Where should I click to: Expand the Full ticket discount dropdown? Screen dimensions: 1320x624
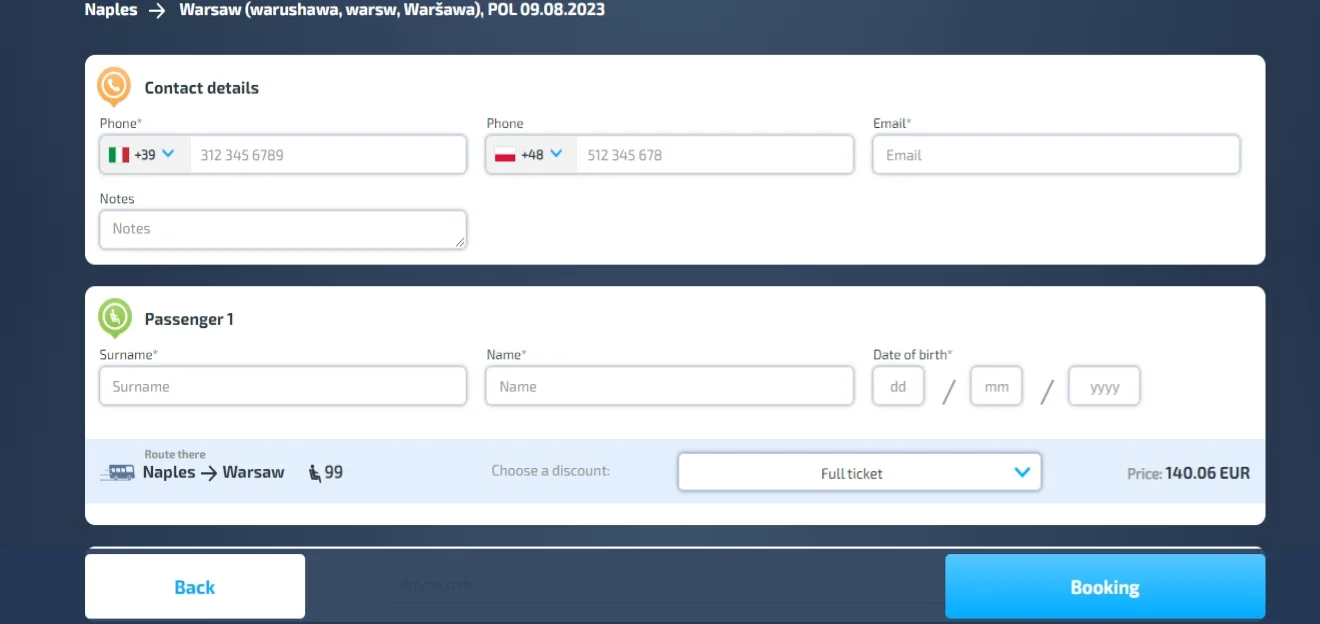pyautogui.click(x=859, y=473)
